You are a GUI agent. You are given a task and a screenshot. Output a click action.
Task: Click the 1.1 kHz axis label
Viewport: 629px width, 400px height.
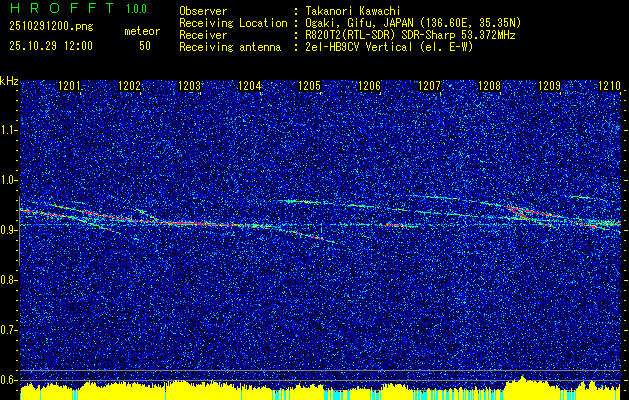click(8, 130)
